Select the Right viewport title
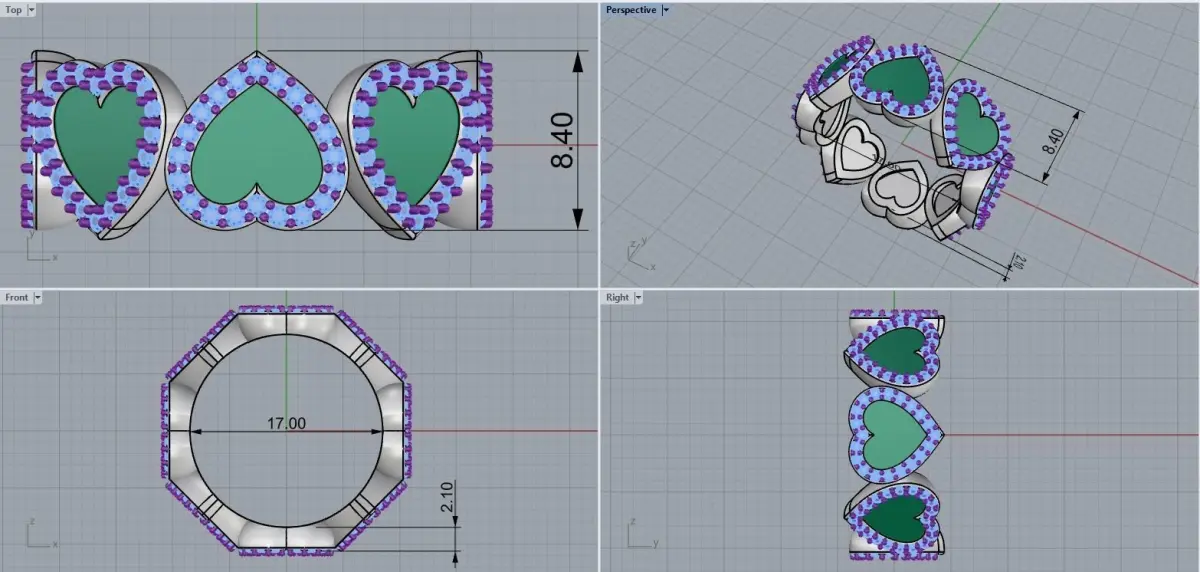Image resolution: width=1200 pixels, height=572 pixels. [617, 297]
